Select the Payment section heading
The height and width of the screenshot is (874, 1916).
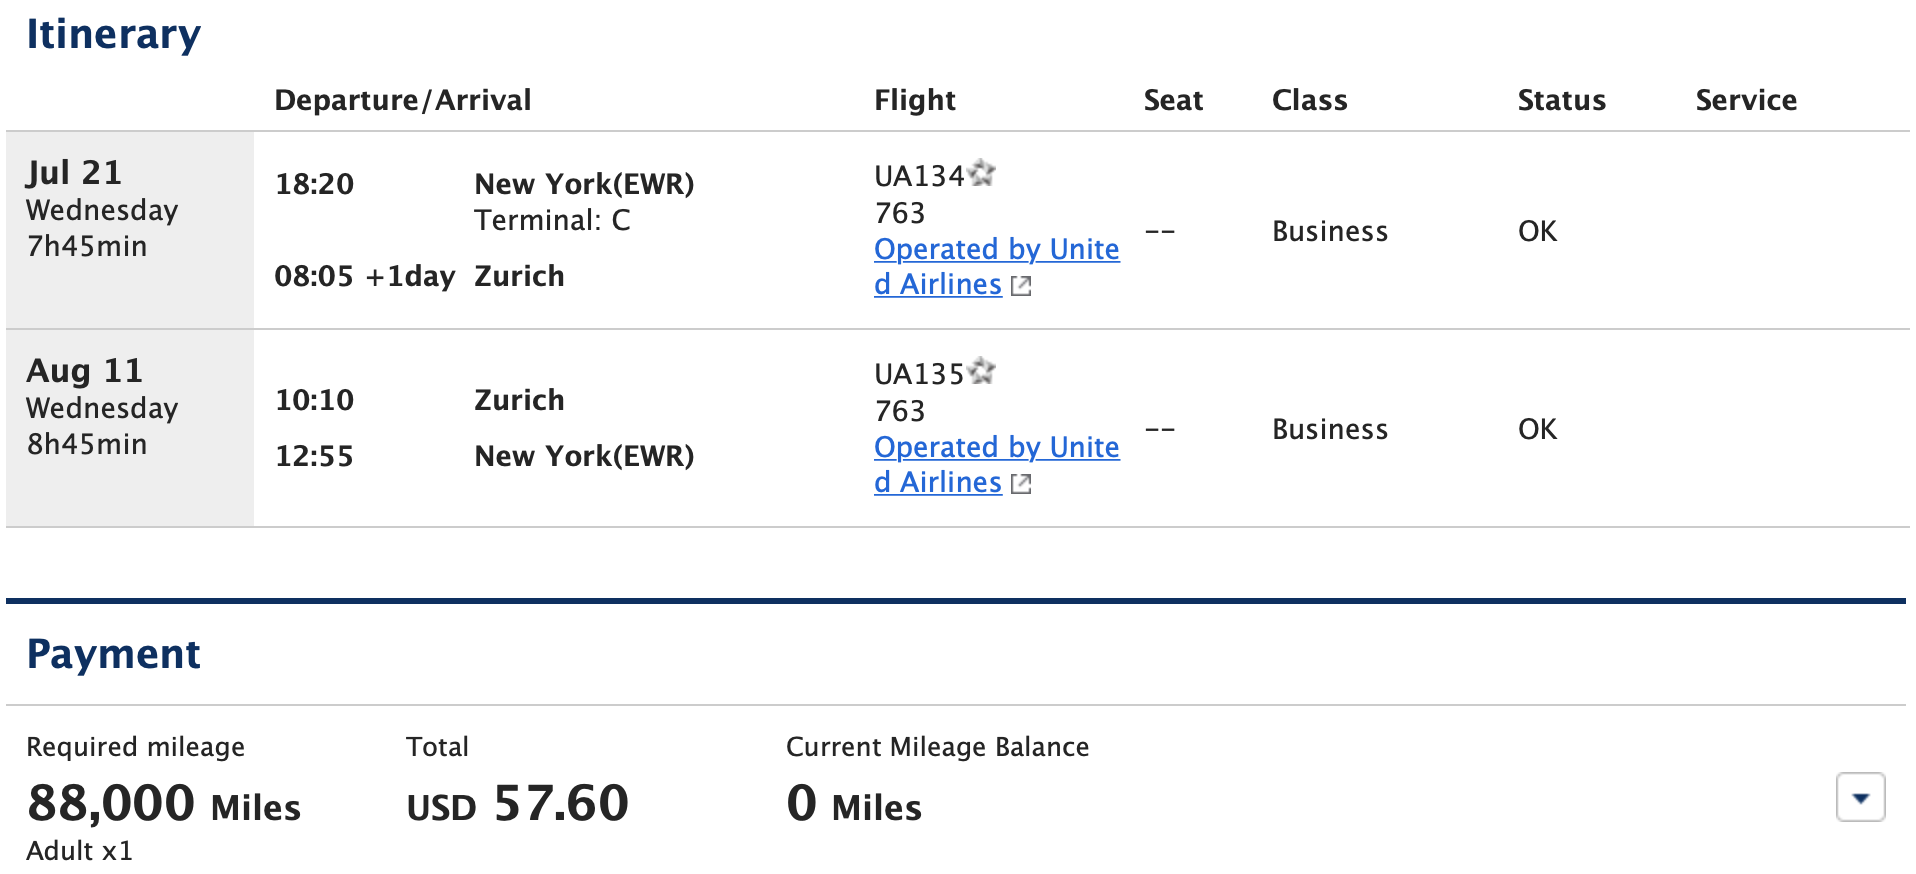[x=113, y=653]
